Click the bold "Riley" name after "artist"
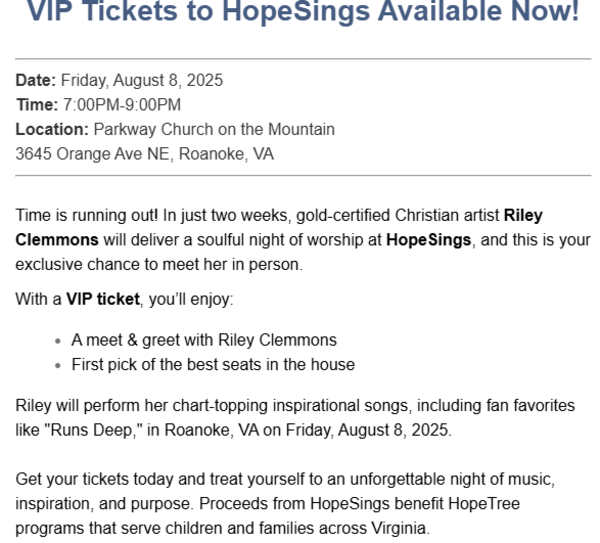 click(523, 215)
